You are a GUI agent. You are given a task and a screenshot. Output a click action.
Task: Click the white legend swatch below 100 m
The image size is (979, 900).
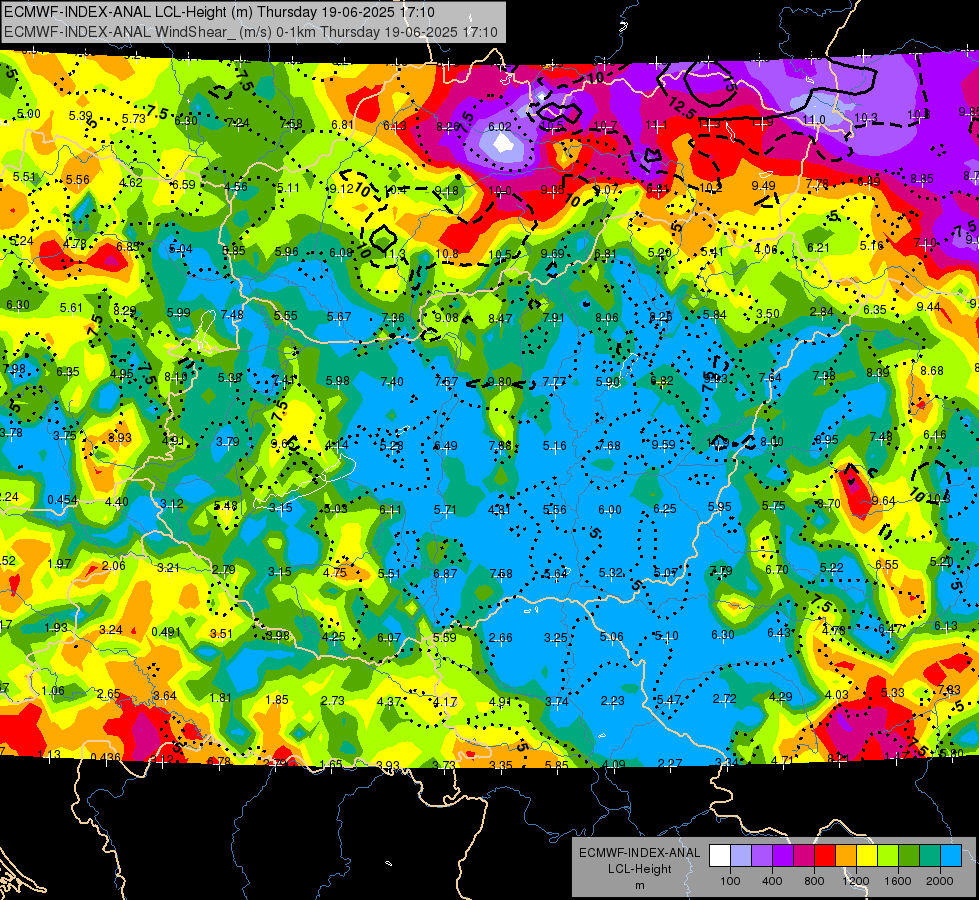click(x=720, y=855)
